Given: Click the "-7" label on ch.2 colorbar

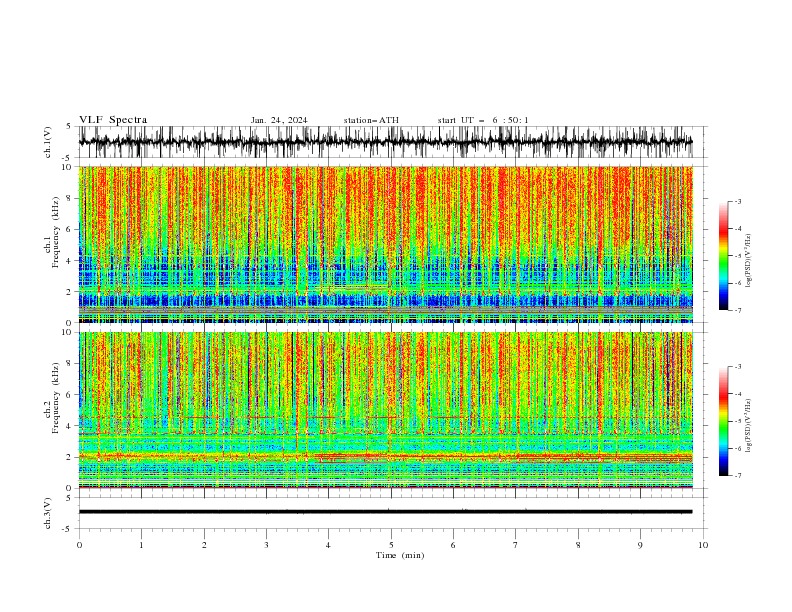Looking at the screenshot, I should pos(737,475).
